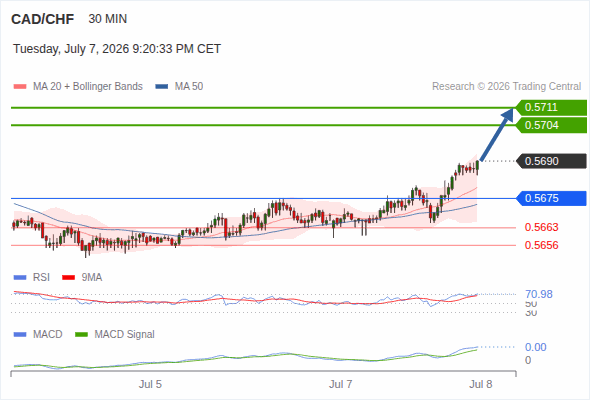Click the blue 0.5675 pivot label
The image size is (590, 400).
pos(551,198)
